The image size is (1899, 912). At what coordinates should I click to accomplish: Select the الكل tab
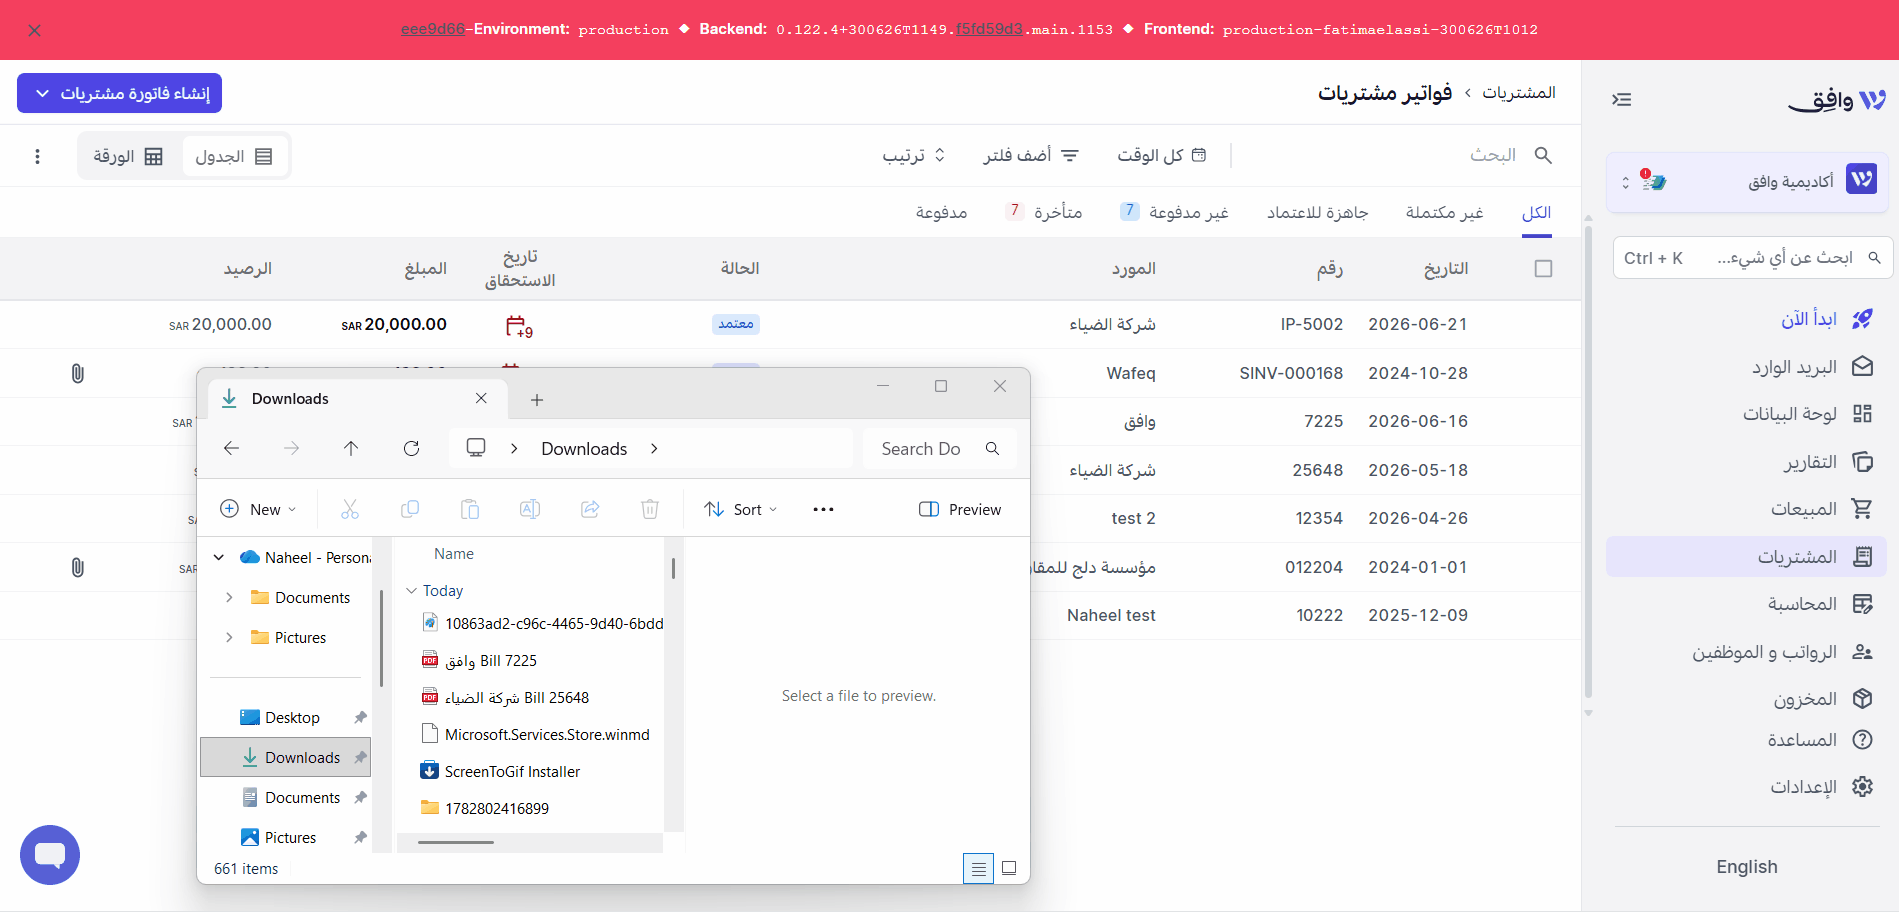click(1536, 212)
